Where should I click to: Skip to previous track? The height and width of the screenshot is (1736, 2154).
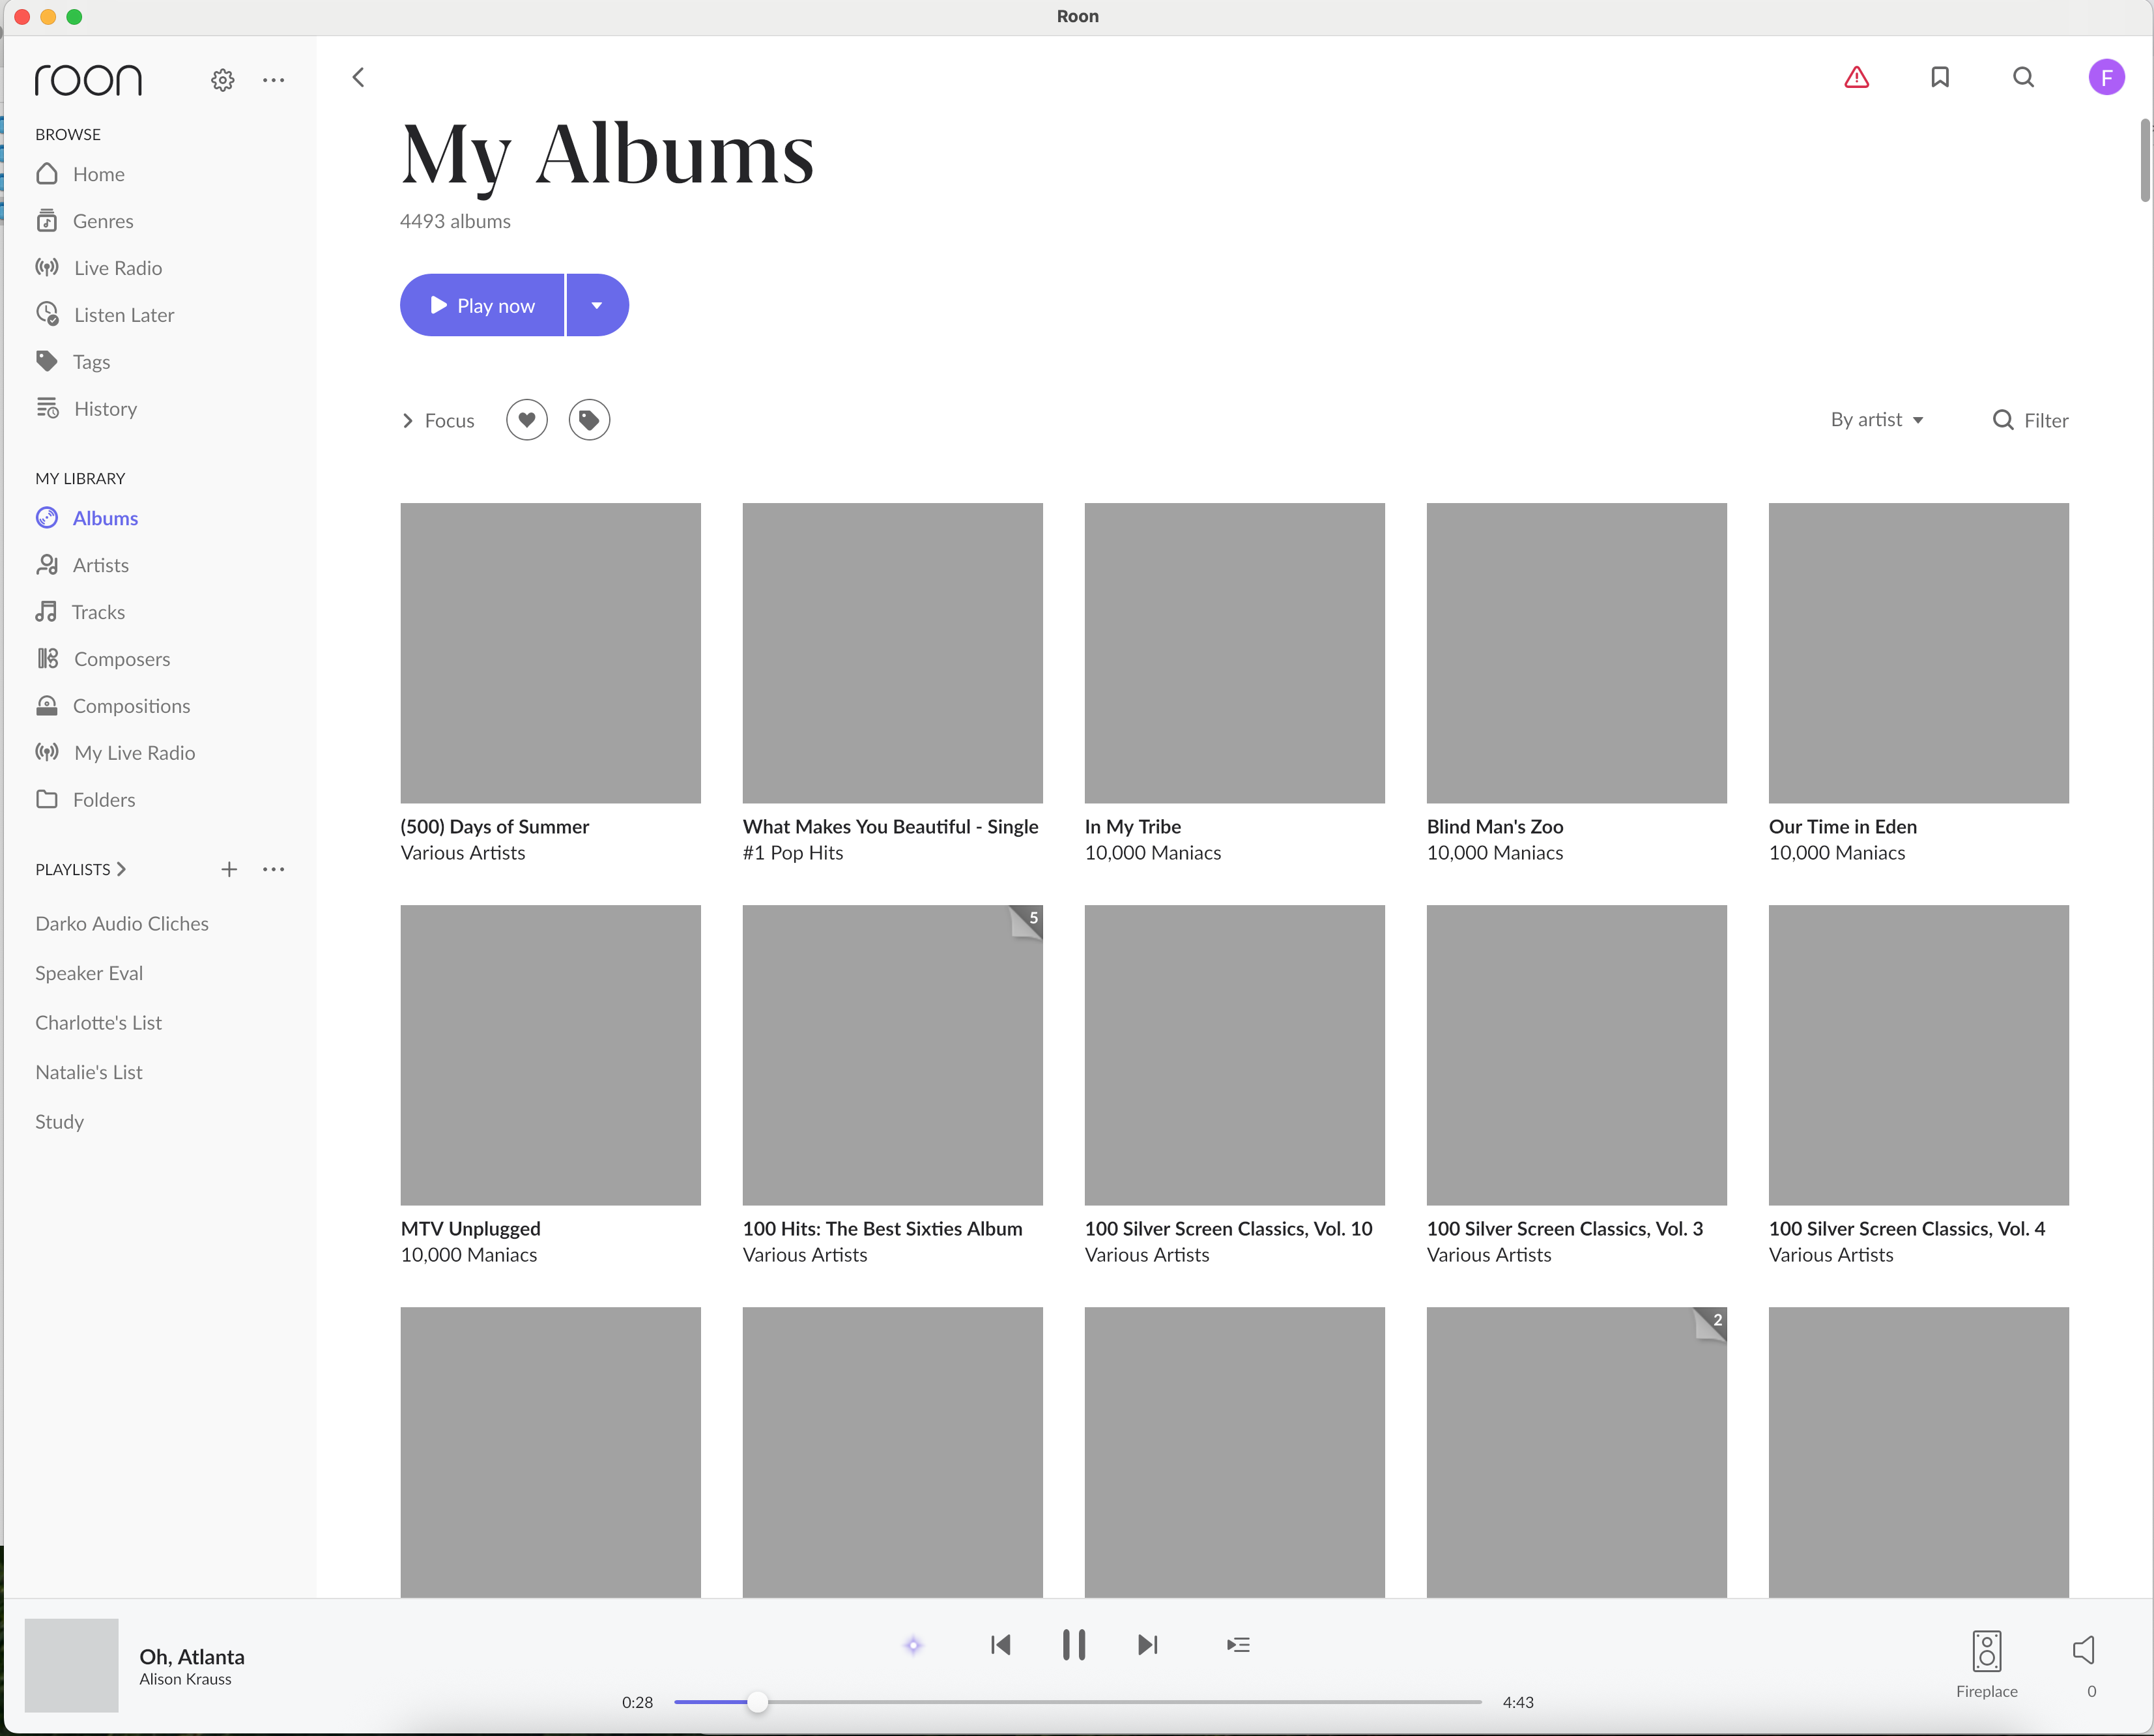[1000, 1645]
